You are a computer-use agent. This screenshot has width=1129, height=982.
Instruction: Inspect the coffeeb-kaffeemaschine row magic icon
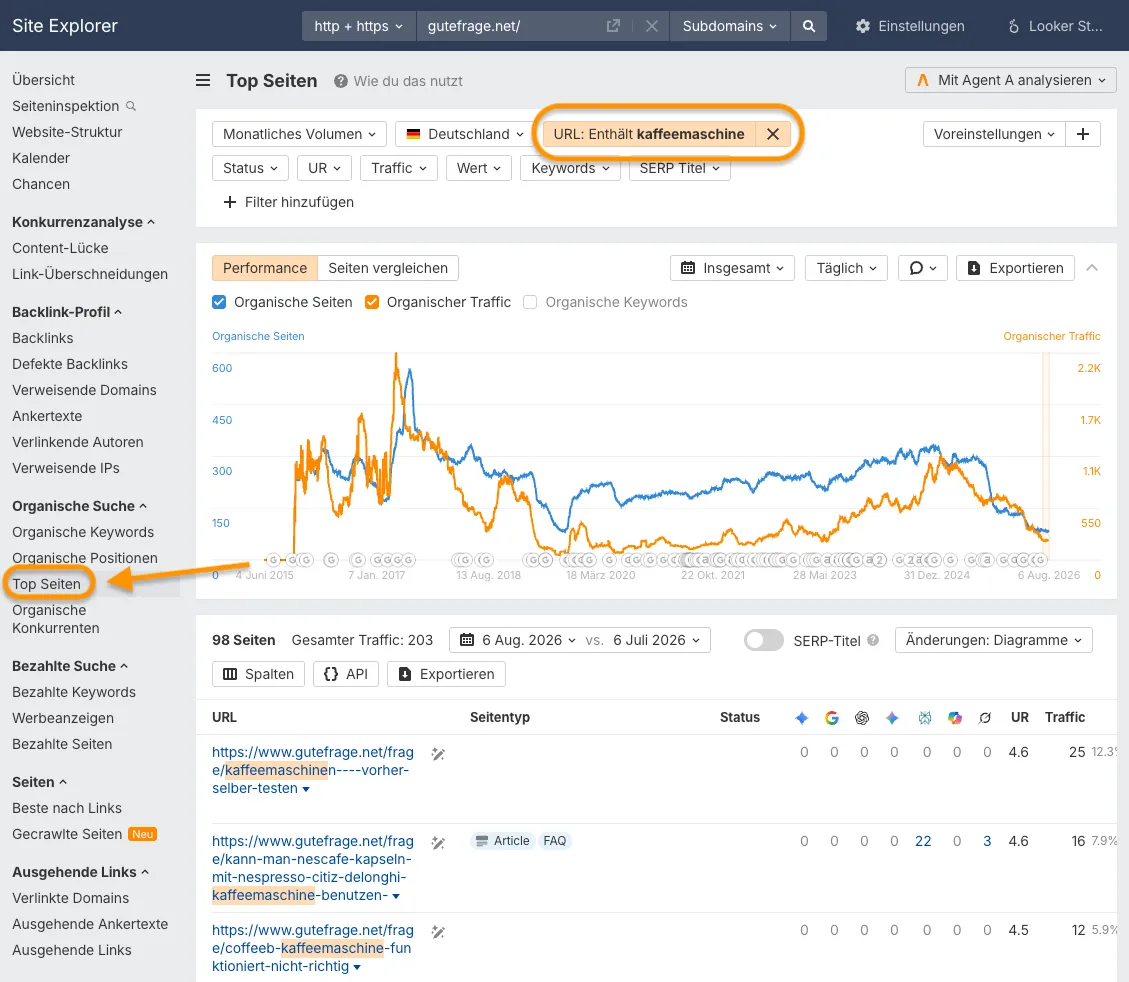coord(438,932)
